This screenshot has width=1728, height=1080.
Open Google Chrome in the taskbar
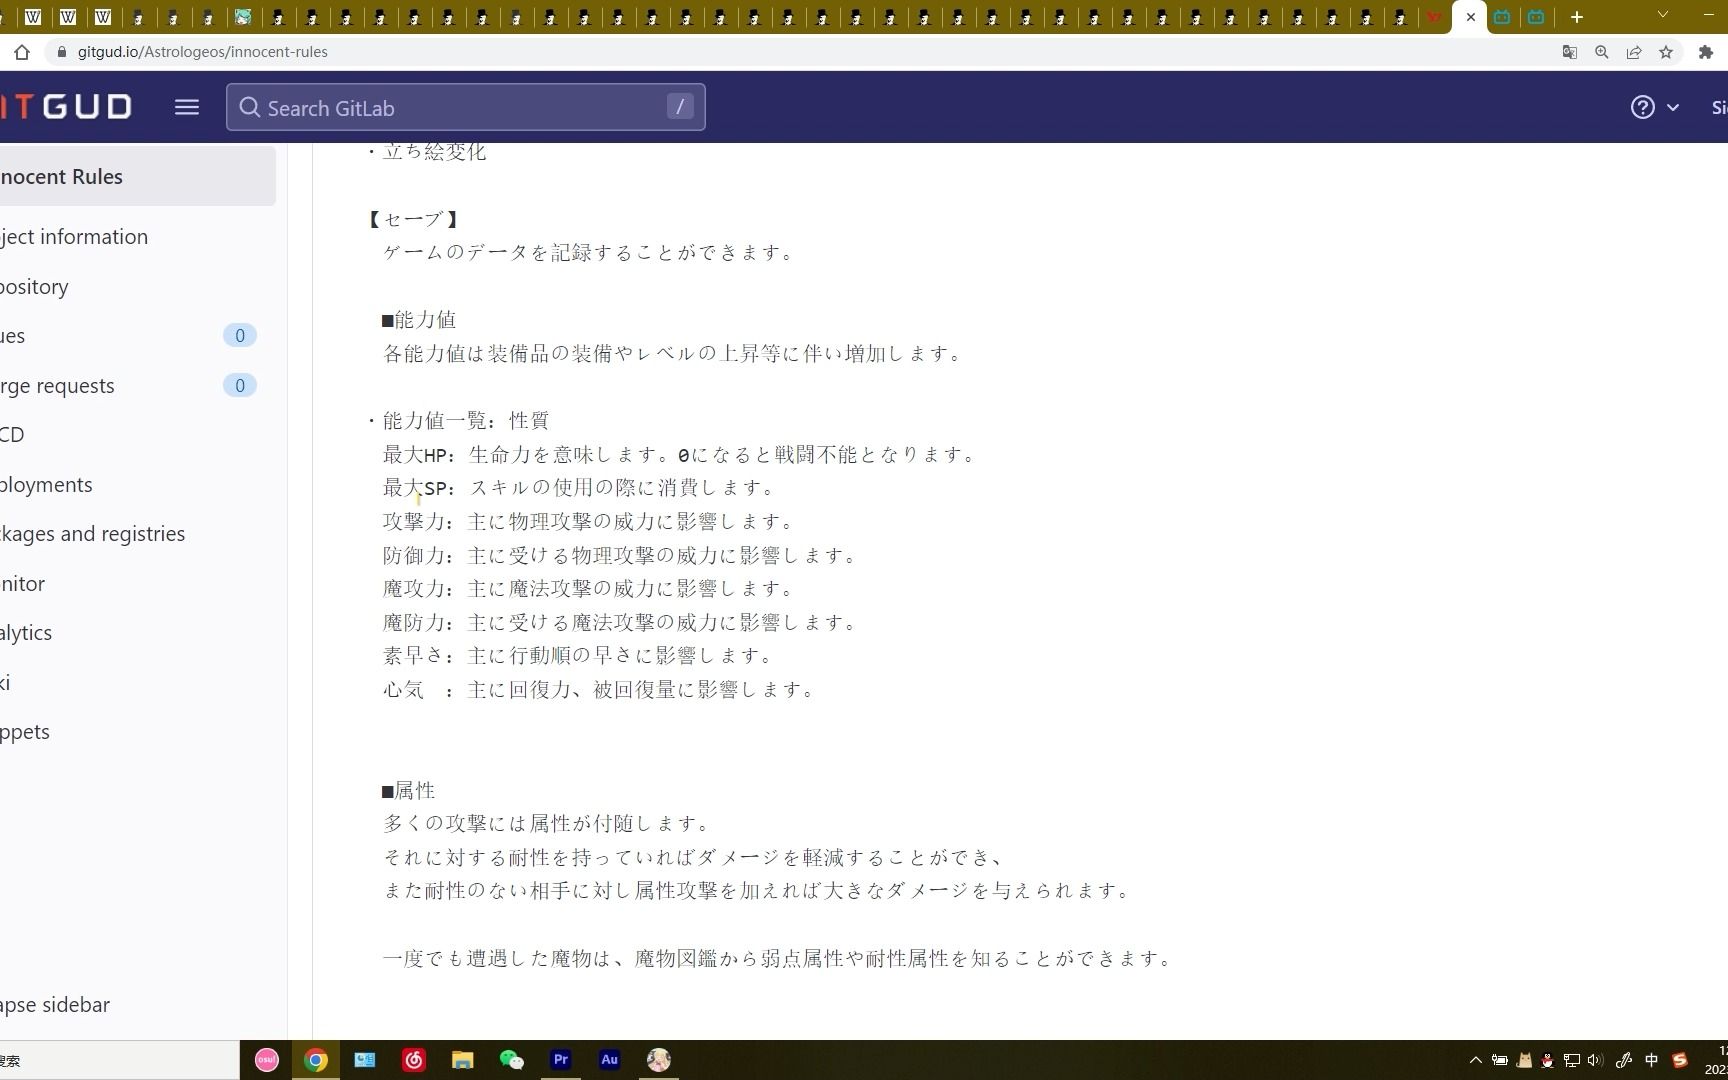click(x=316, y=1060)
